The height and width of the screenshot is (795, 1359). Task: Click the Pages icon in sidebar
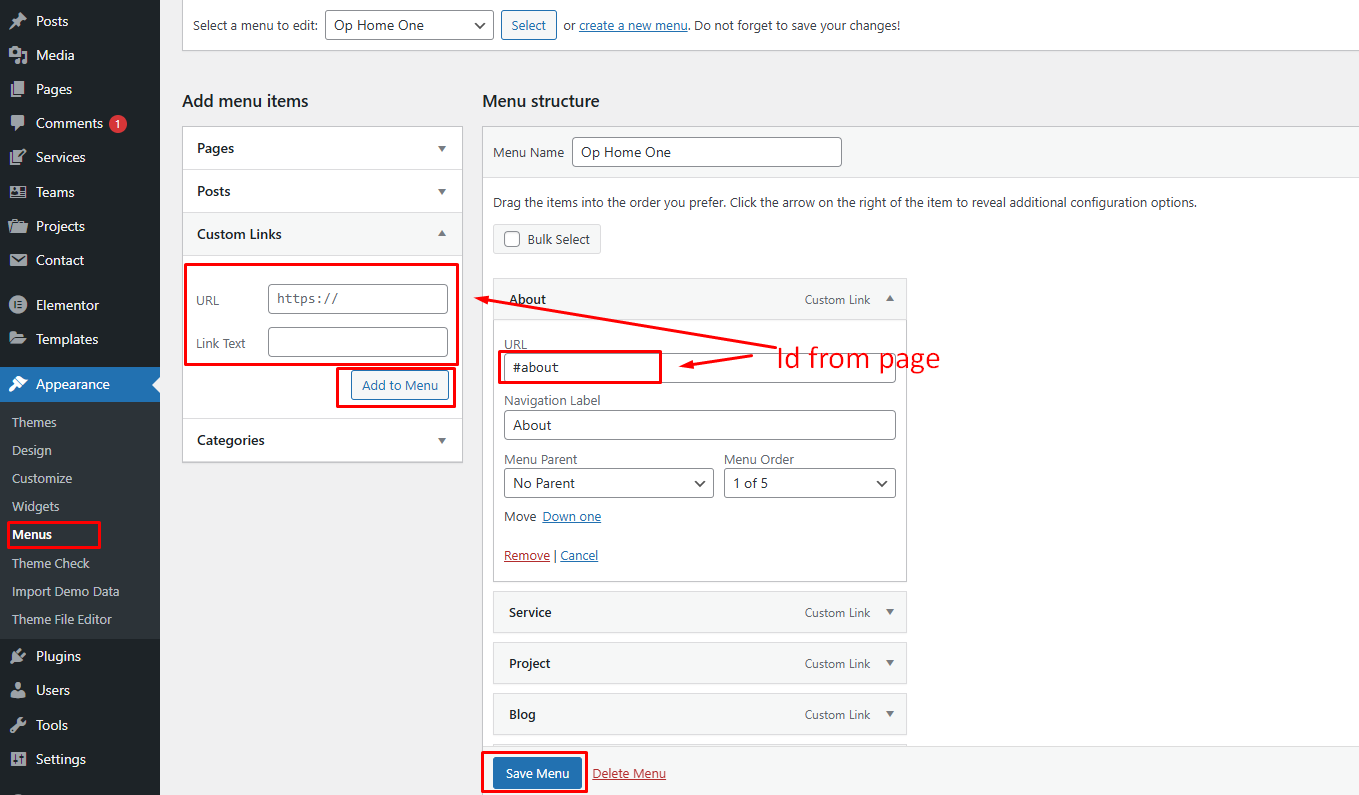(x=18, y=89)
